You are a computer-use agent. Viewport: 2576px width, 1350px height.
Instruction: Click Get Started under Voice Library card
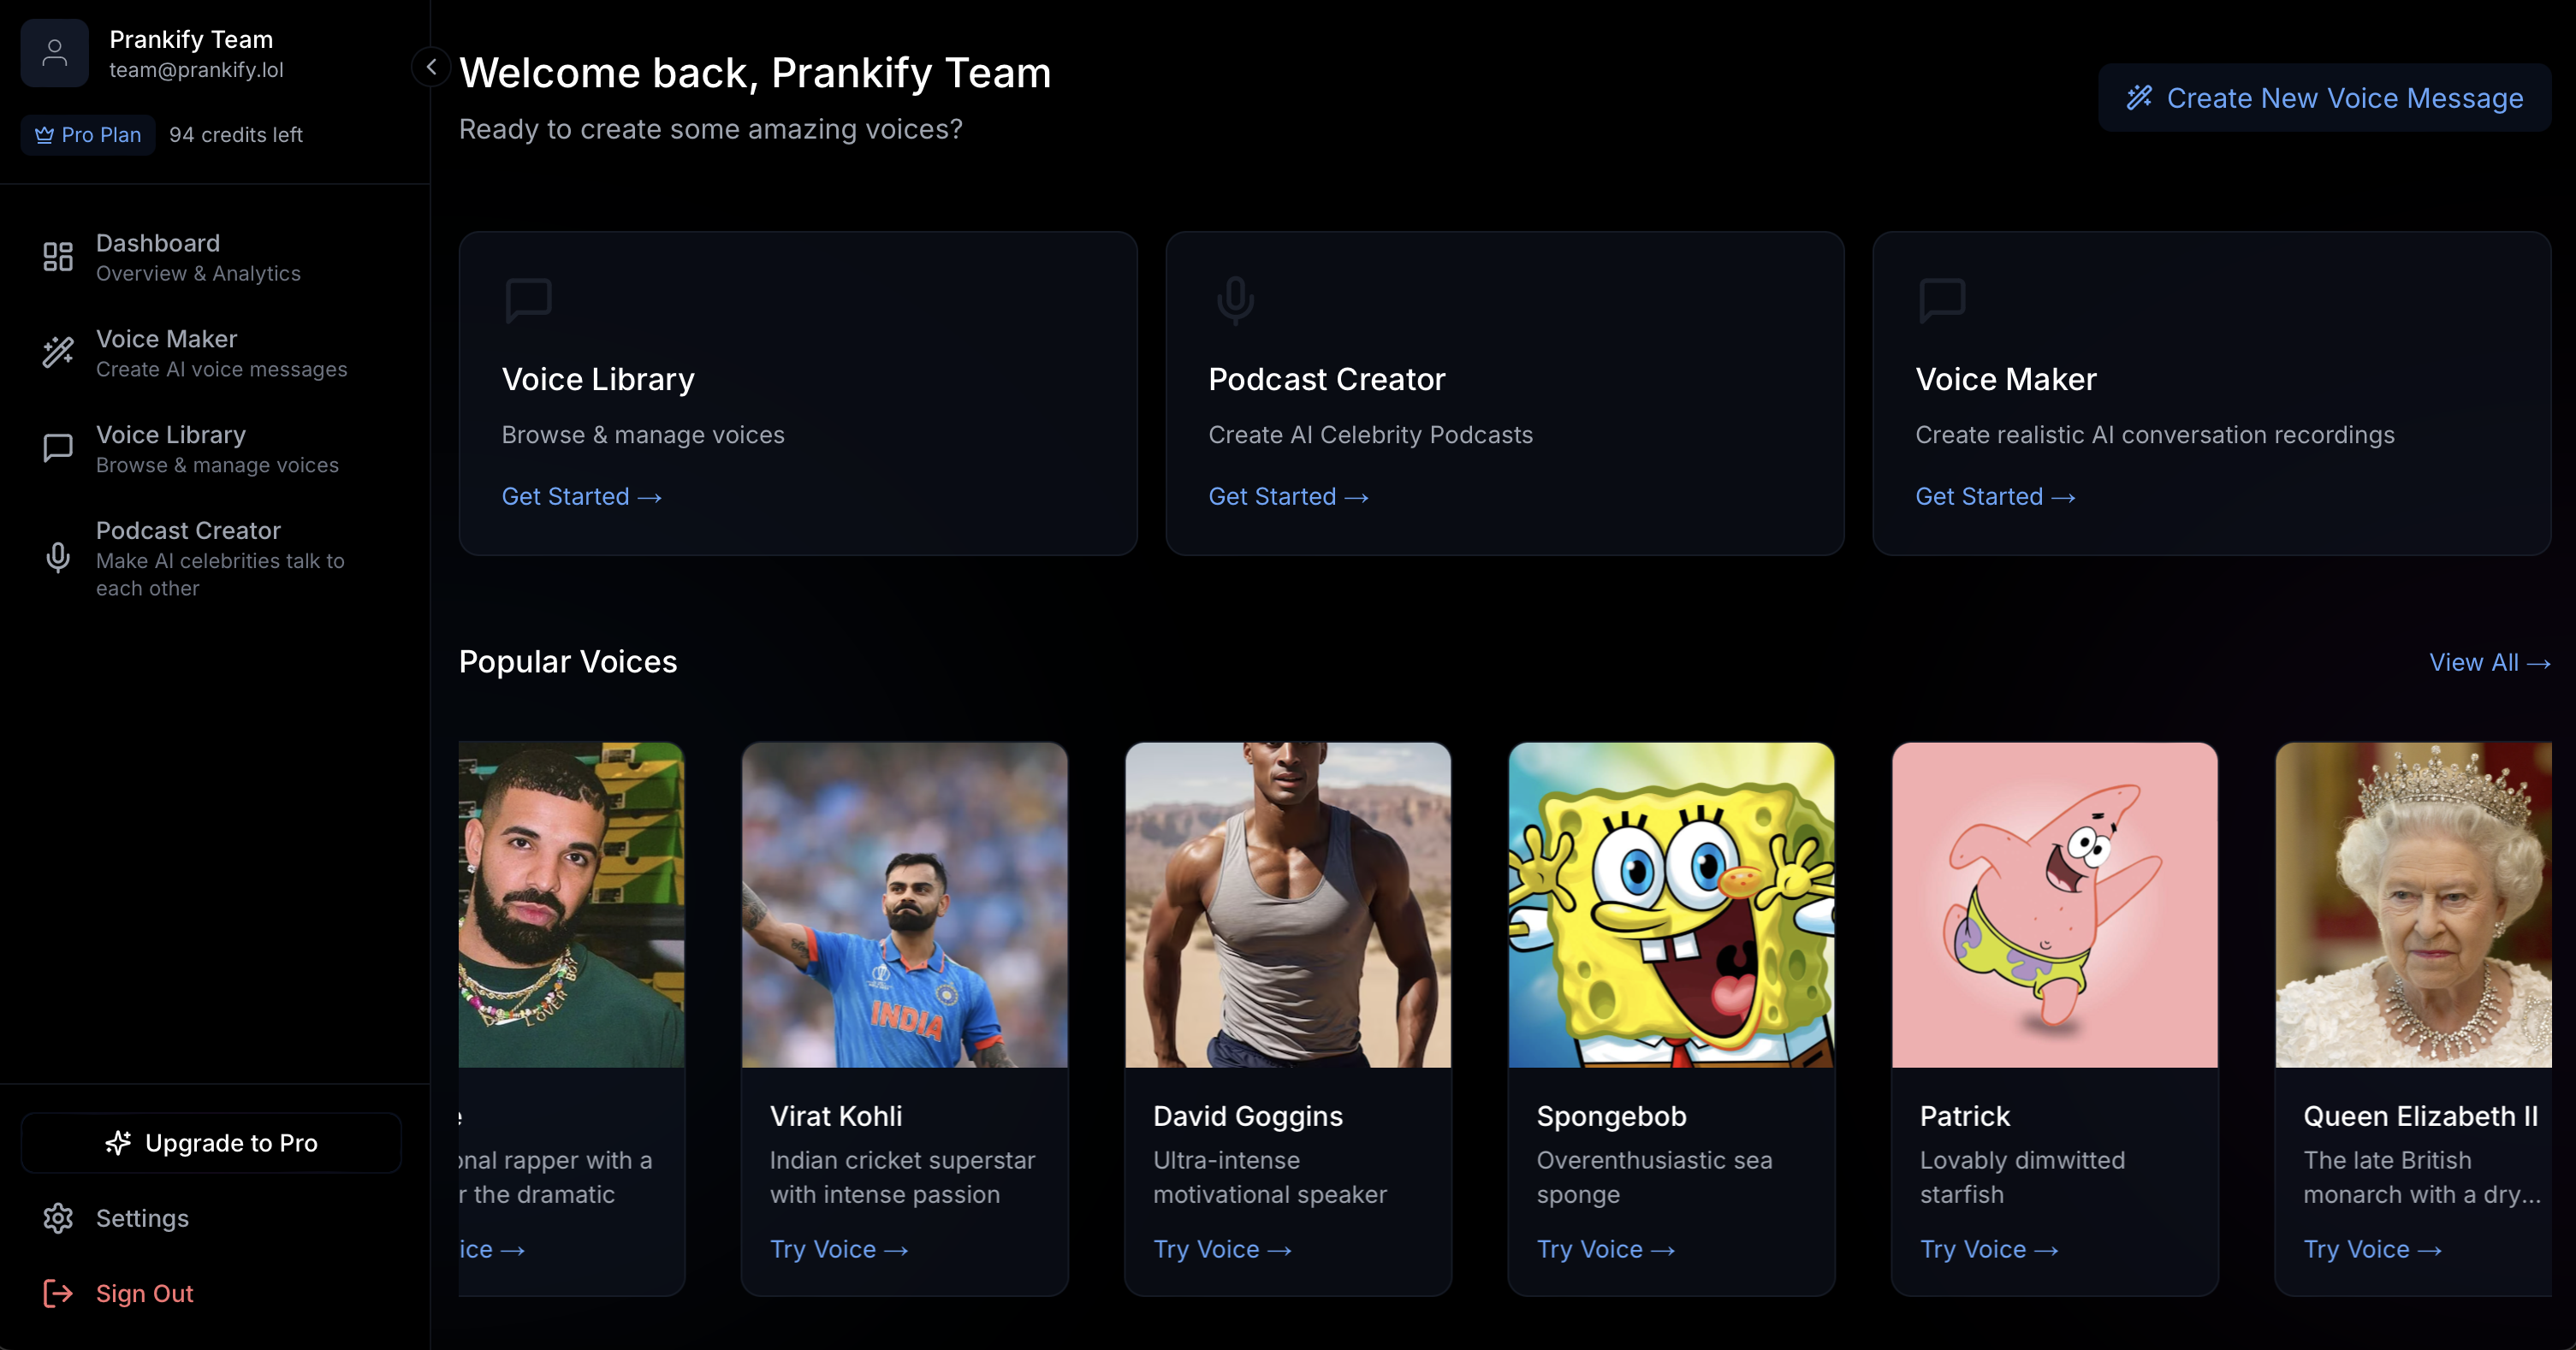tap(581, 497)
